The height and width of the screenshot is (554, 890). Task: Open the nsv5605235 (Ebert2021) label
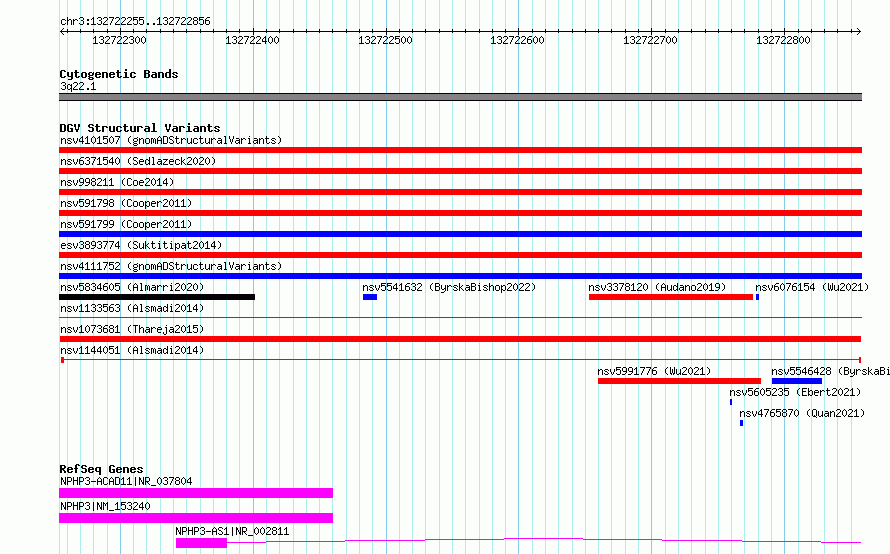coord(795,392)
